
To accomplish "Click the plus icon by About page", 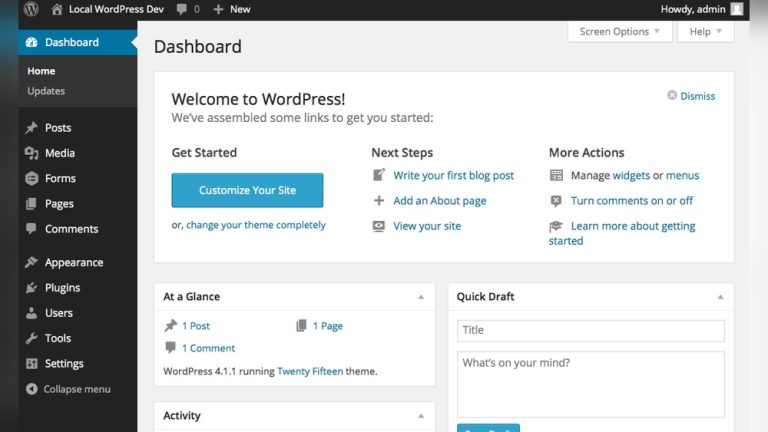I will (379, 200).
